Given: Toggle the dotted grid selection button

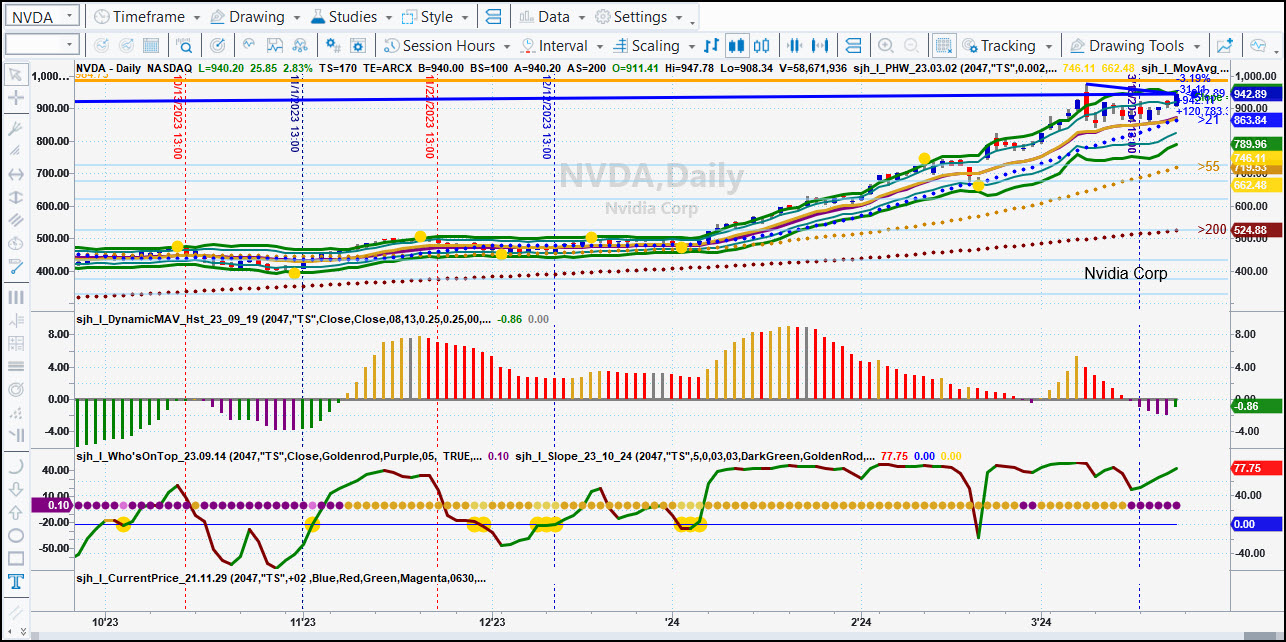Looking at the screenshot, I should (943, 45).
